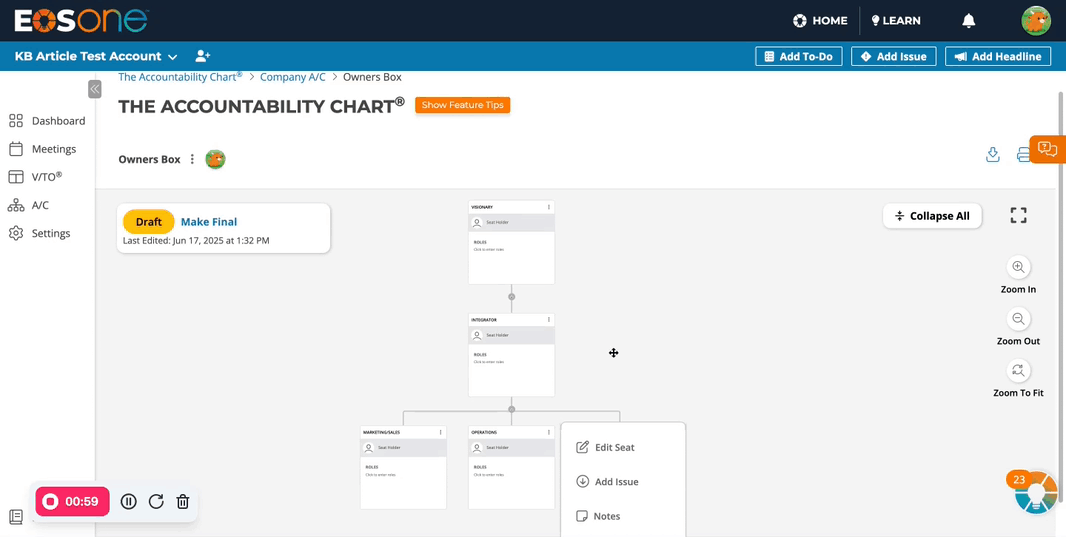The width and height of the screenshot is (1066, 537).
Task: Click the Owners Box breadcrumb text
Action: coord(372,77)
